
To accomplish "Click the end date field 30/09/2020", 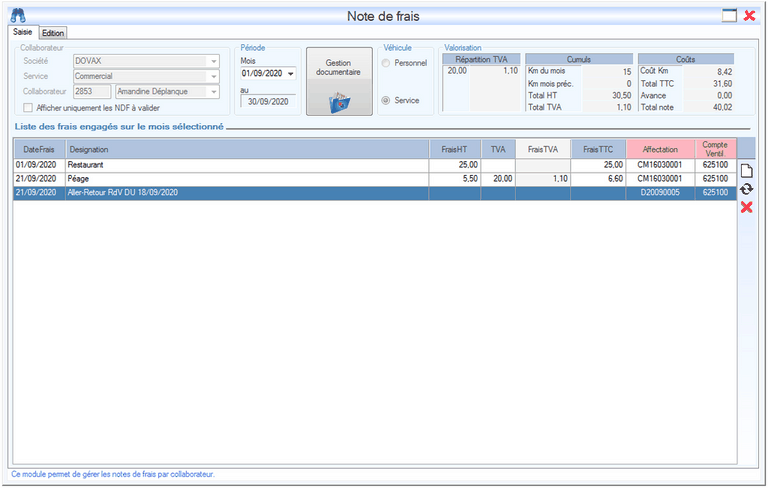I will point(268,101).
